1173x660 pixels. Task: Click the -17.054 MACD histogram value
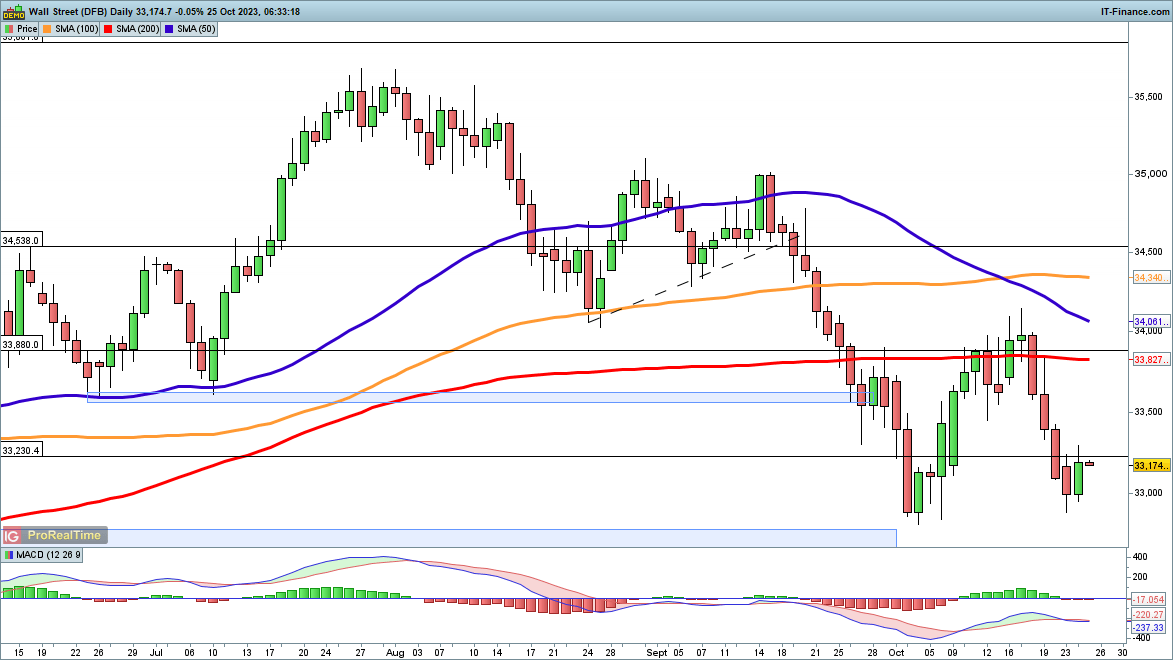point(1149,600)
